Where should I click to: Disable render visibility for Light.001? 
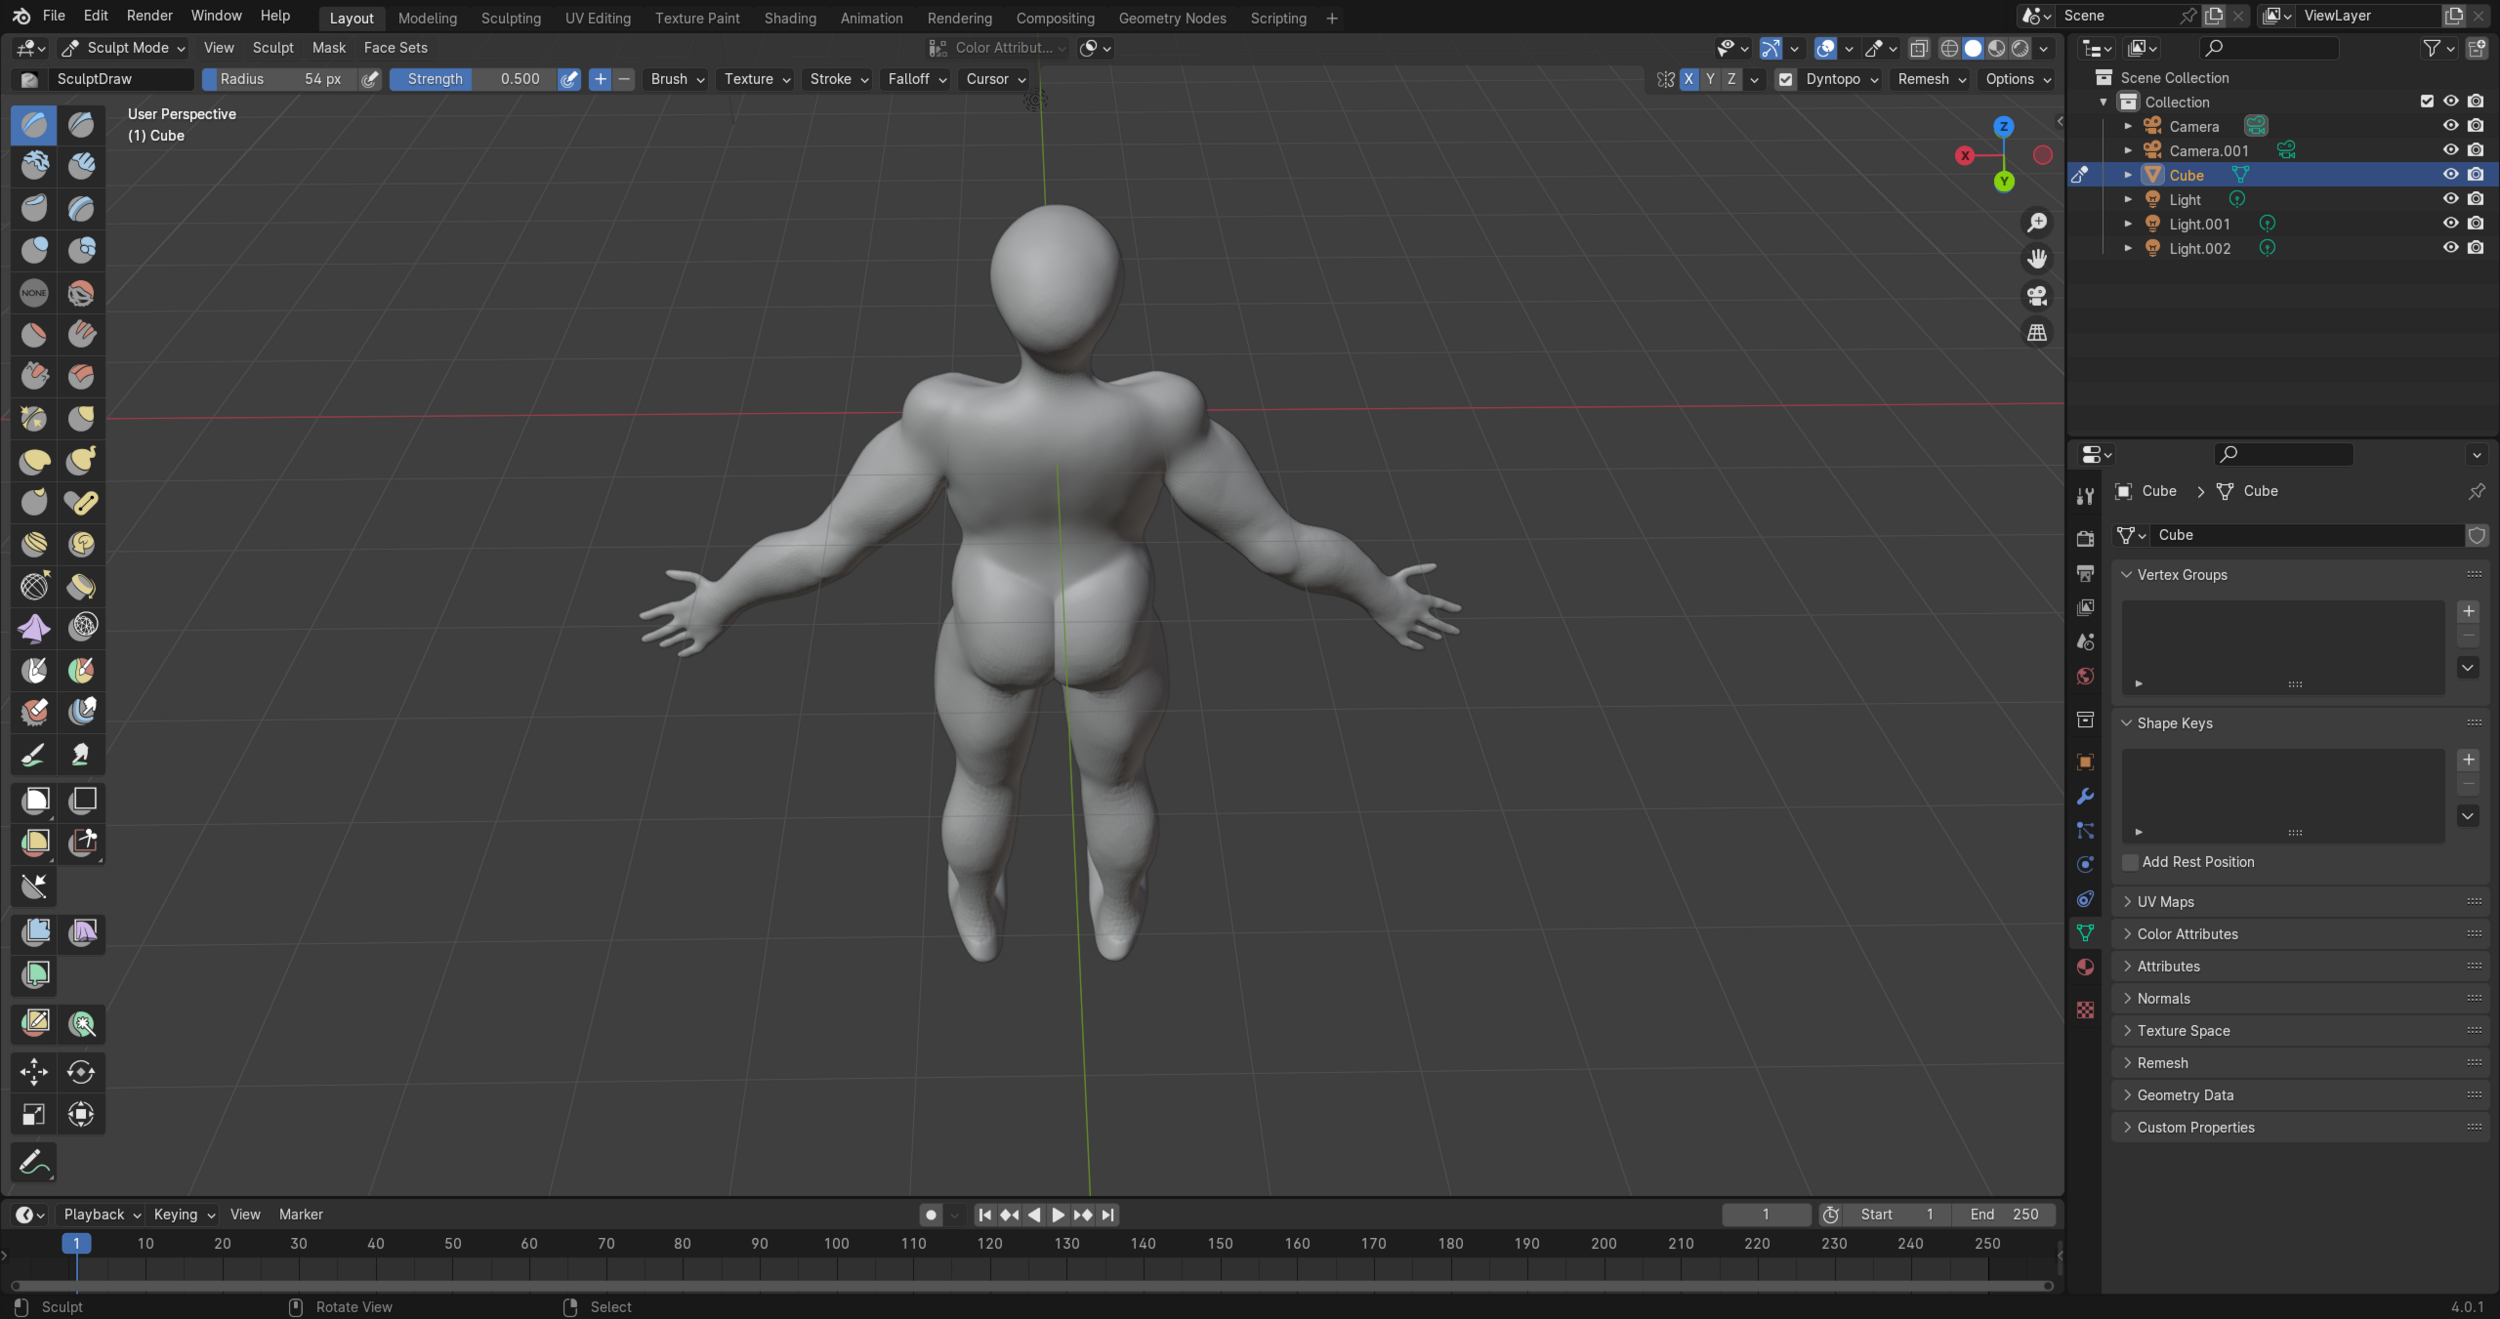coord(2476,223)
